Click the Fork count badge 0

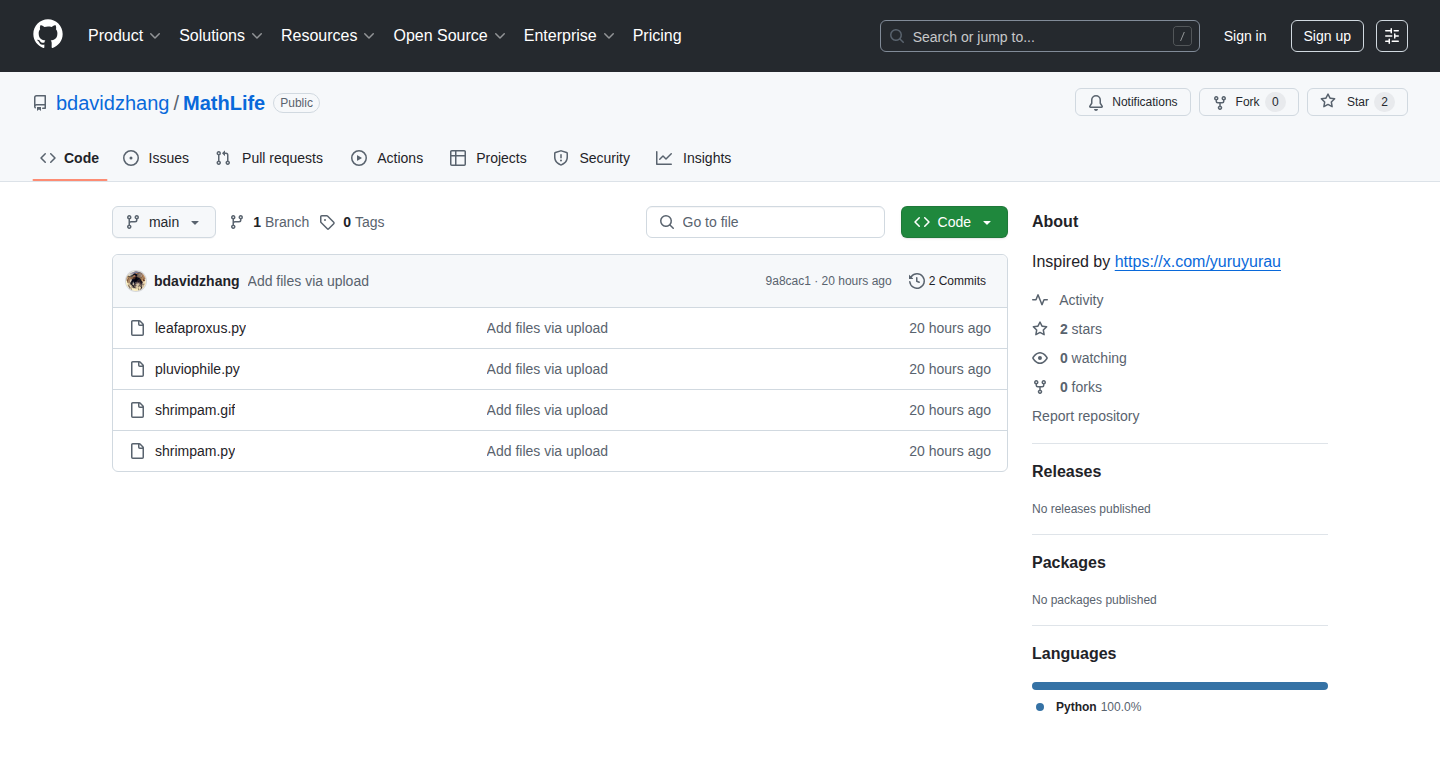1275,102
